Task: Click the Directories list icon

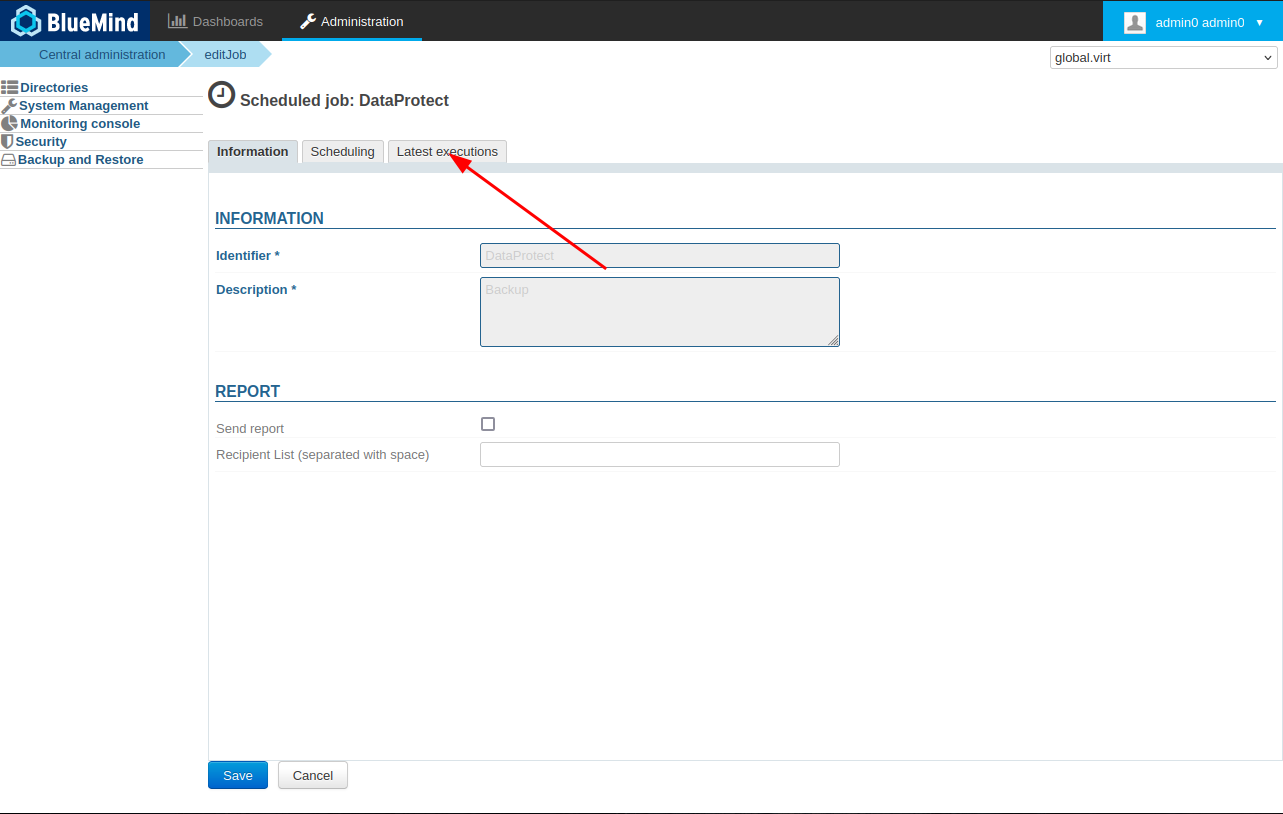Action: point(9,88)
